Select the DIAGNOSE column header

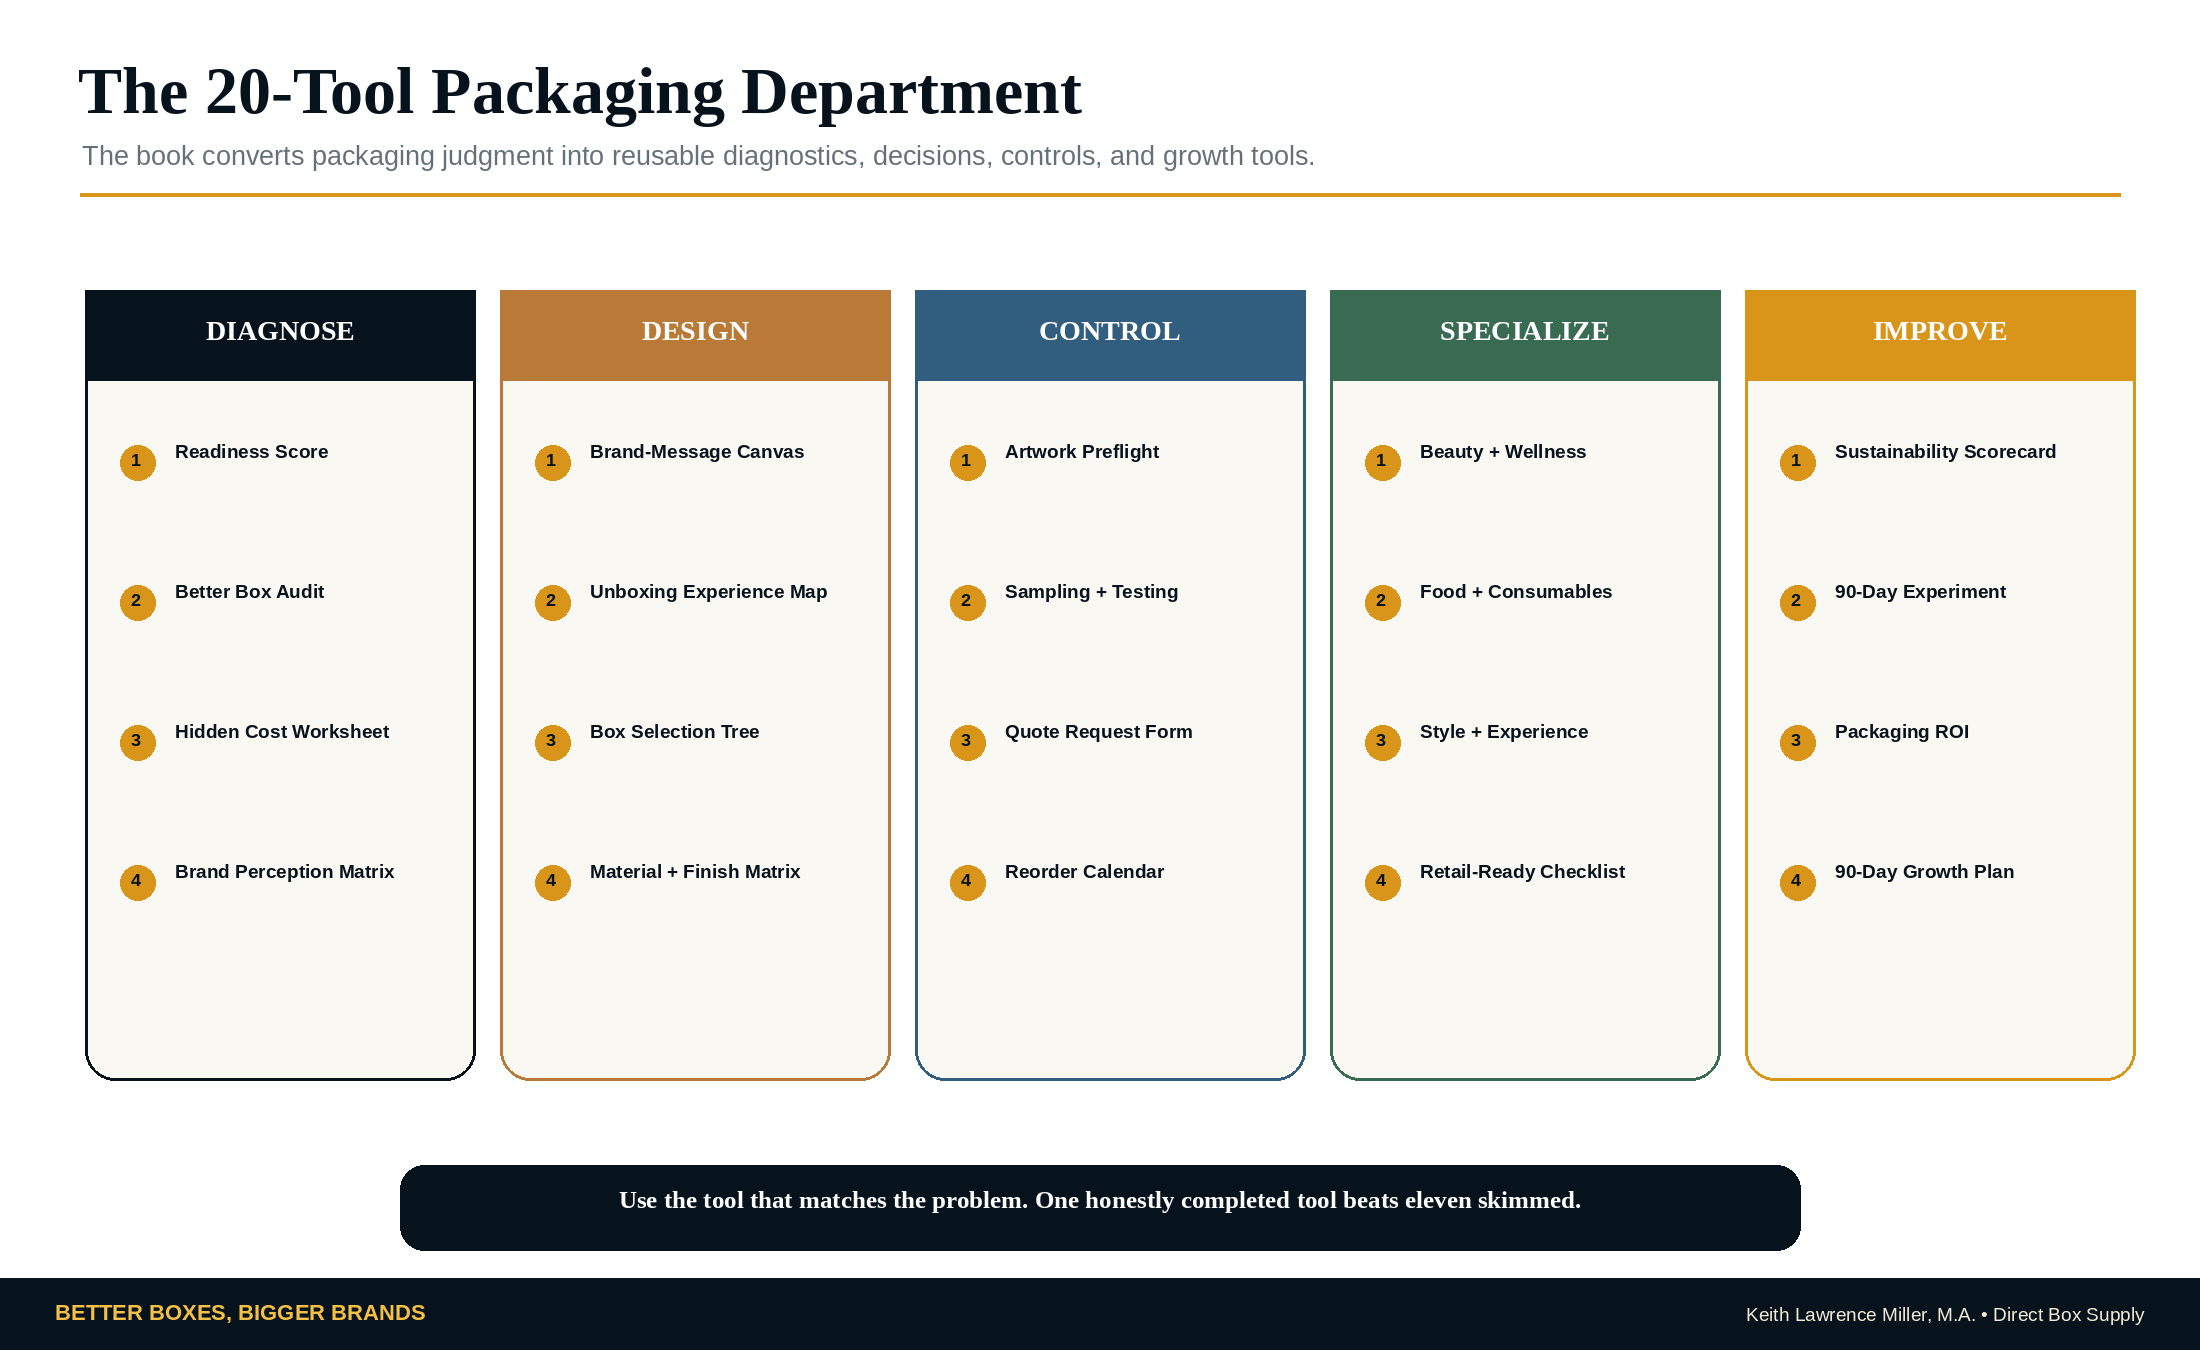click(x=280, y=335)
